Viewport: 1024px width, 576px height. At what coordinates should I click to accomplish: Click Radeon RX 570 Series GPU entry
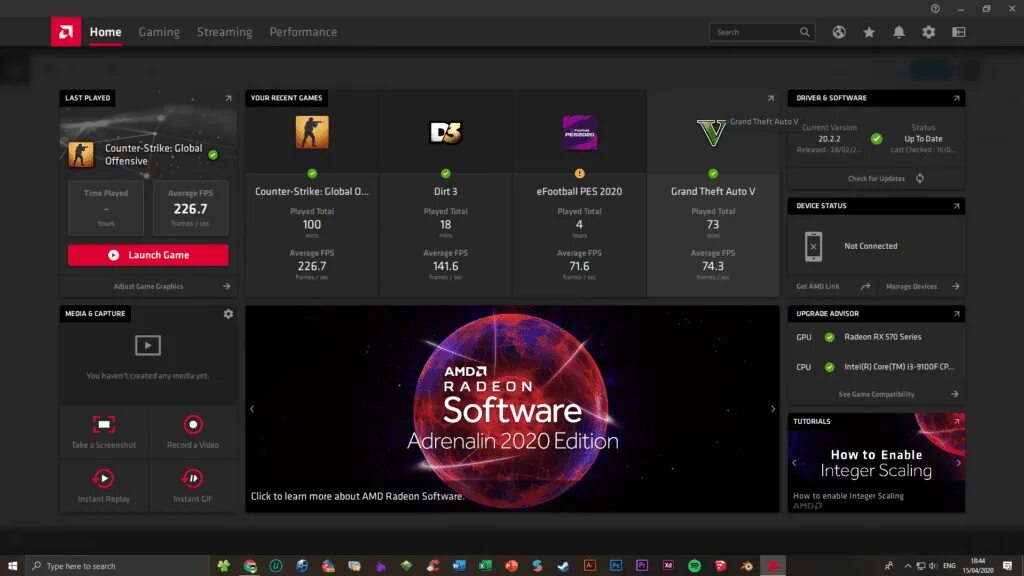tap(883, 337)
